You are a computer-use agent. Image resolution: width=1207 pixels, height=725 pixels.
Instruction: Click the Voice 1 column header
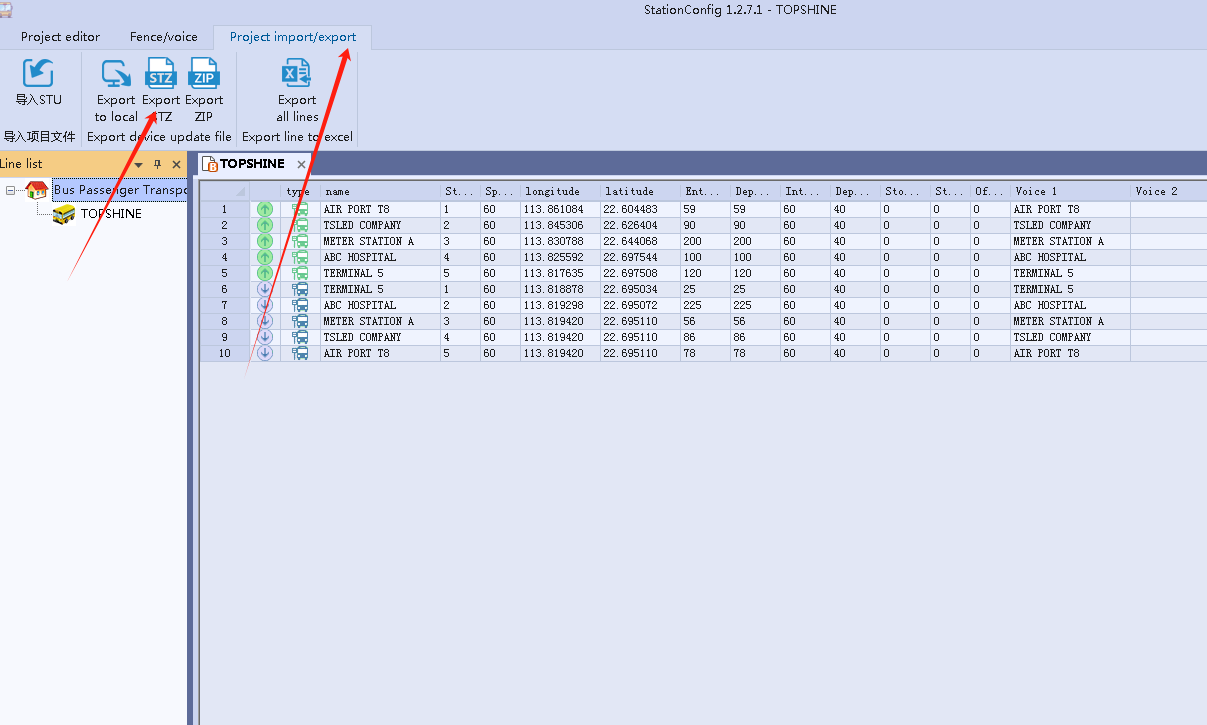point(1068,191)
